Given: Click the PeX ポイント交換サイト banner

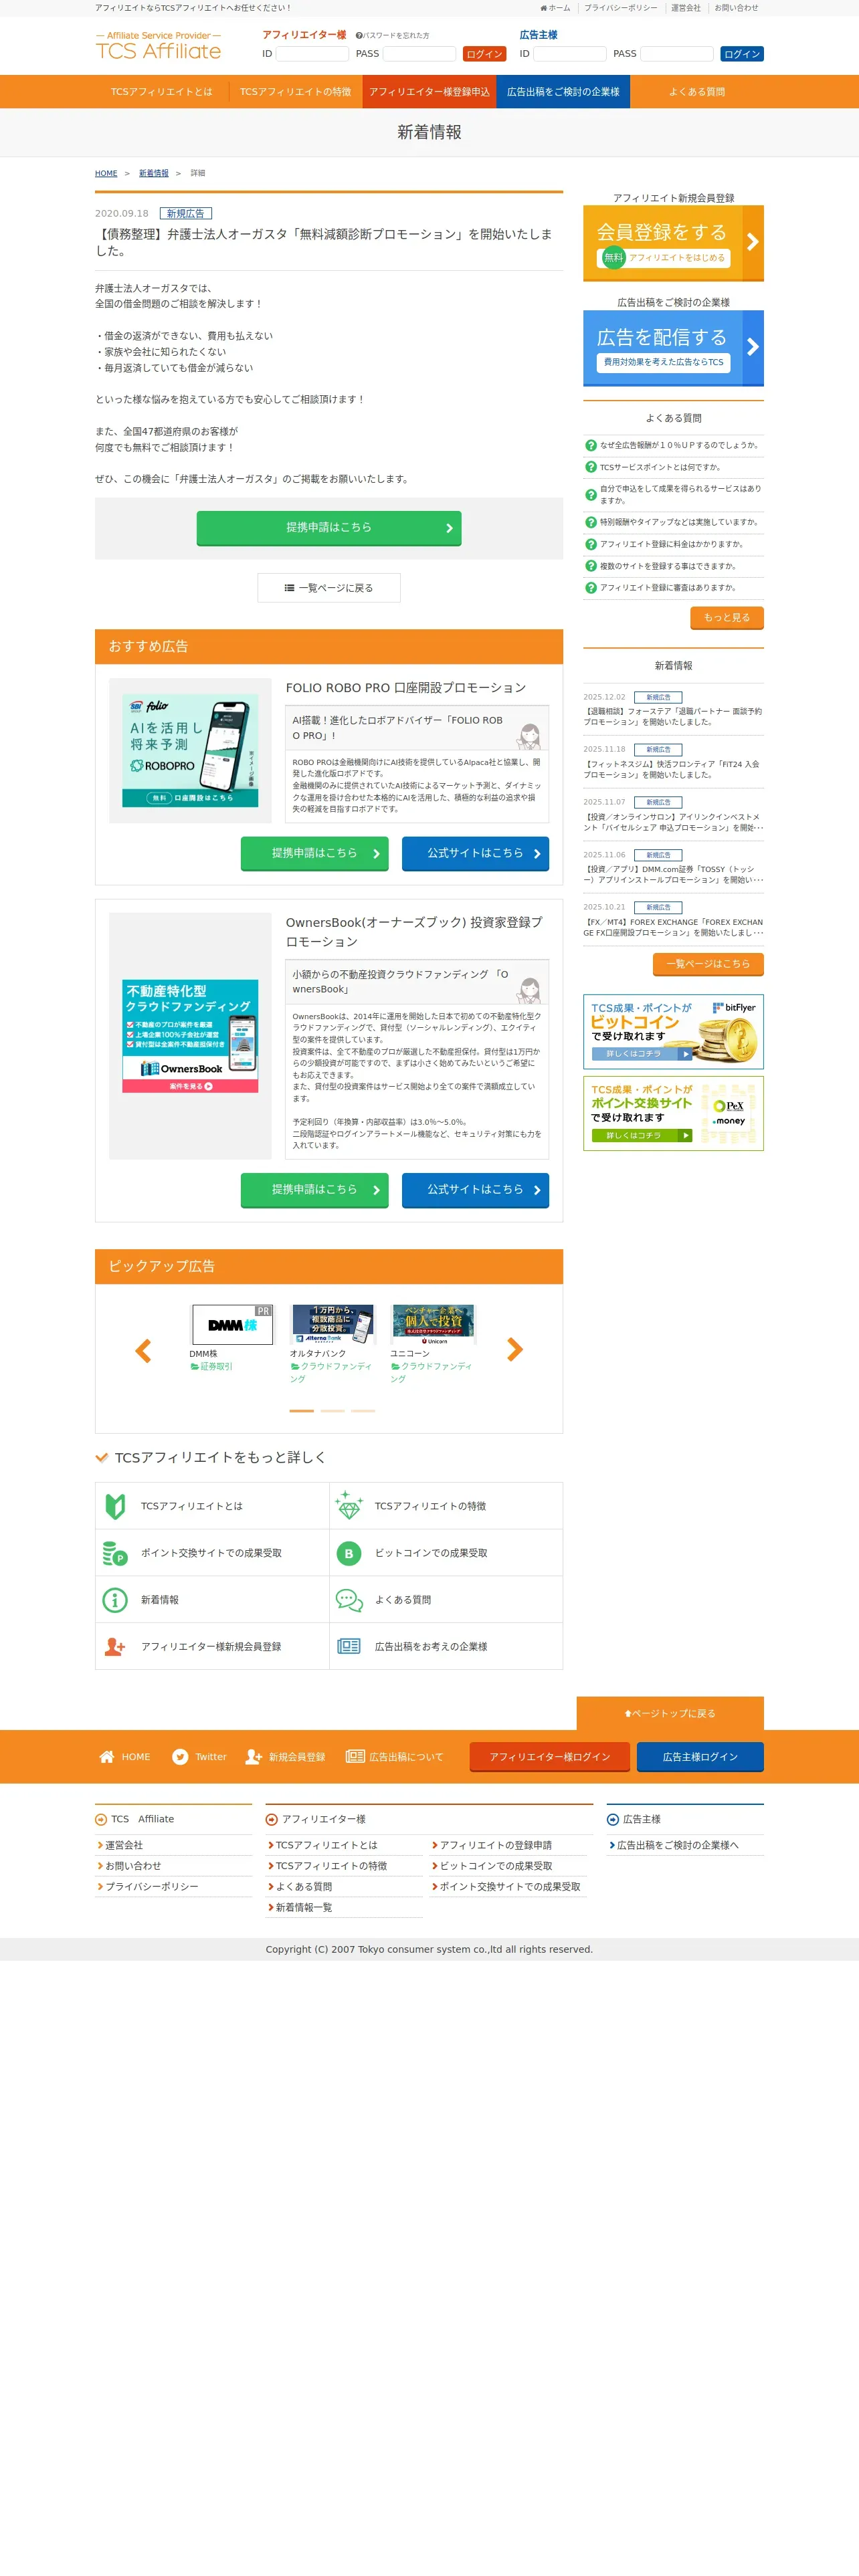Looking at the screenshot, I should (673, 1114).
